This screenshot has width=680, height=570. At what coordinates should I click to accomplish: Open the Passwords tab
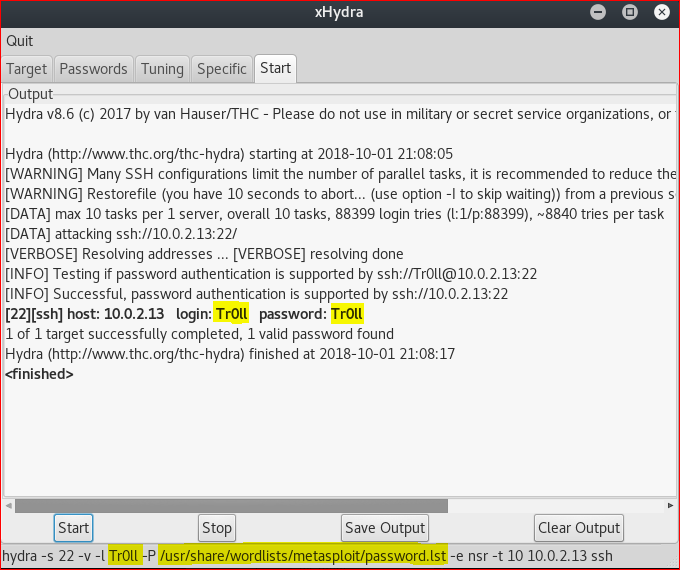tap(94, 69)
